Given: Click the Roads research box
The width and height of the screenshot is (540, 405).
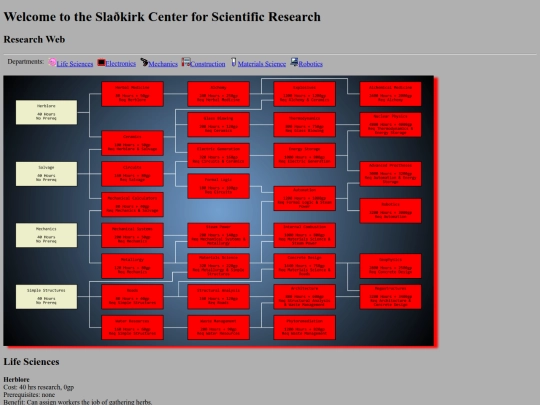Looking at the screenshot, I should pos(133,297).
